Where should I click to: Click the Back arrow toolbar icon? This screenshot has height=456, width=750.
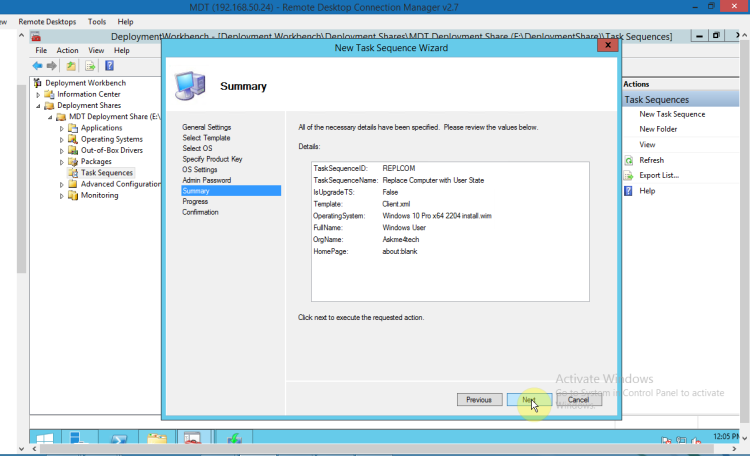tap(38, 66)
